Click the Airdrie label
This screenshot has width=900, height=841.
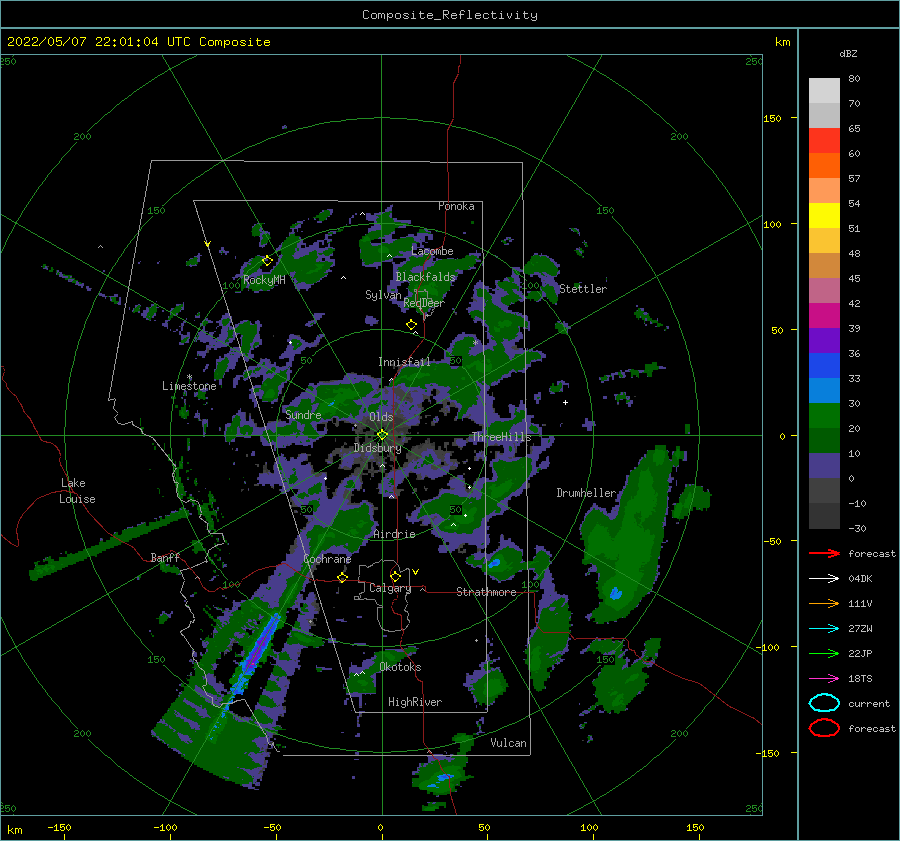(x=394, y=534)
